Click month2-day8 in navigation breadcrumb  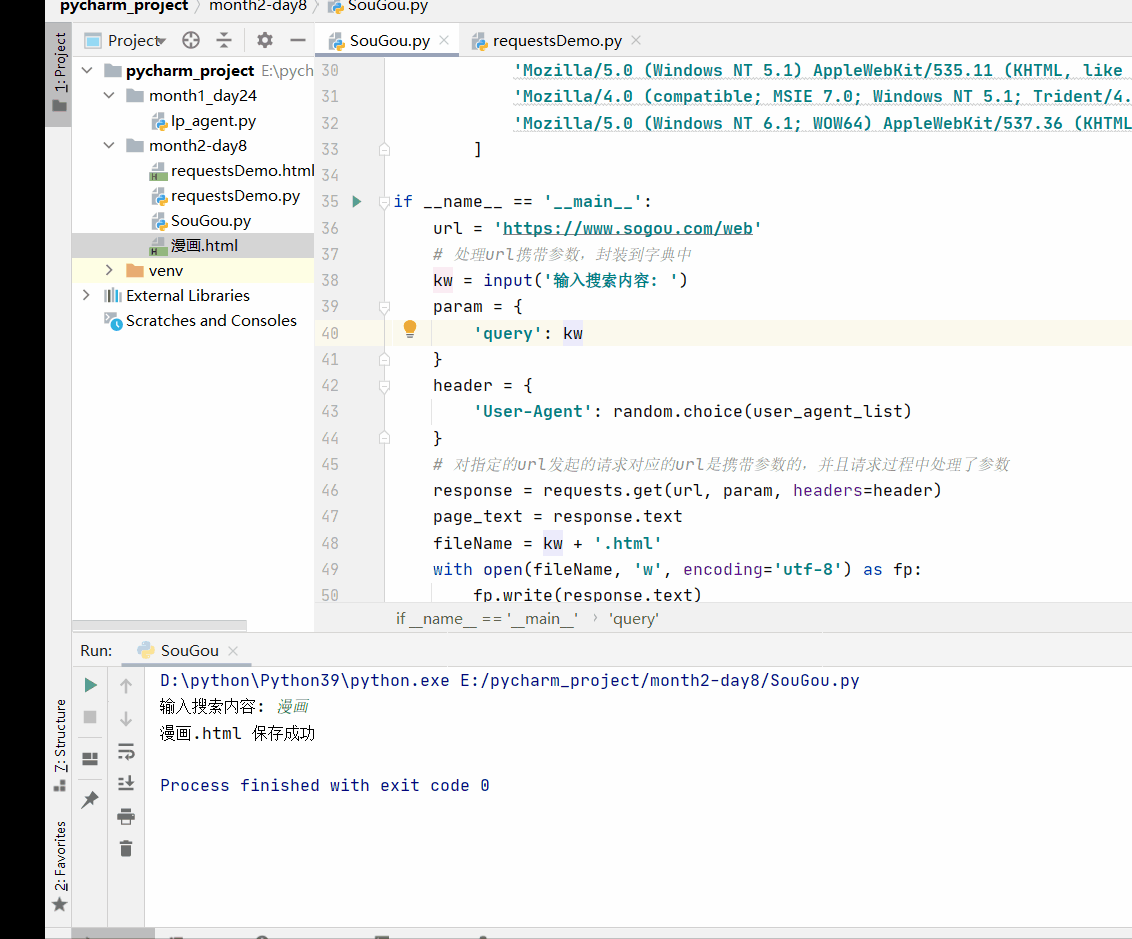(258, 6)
